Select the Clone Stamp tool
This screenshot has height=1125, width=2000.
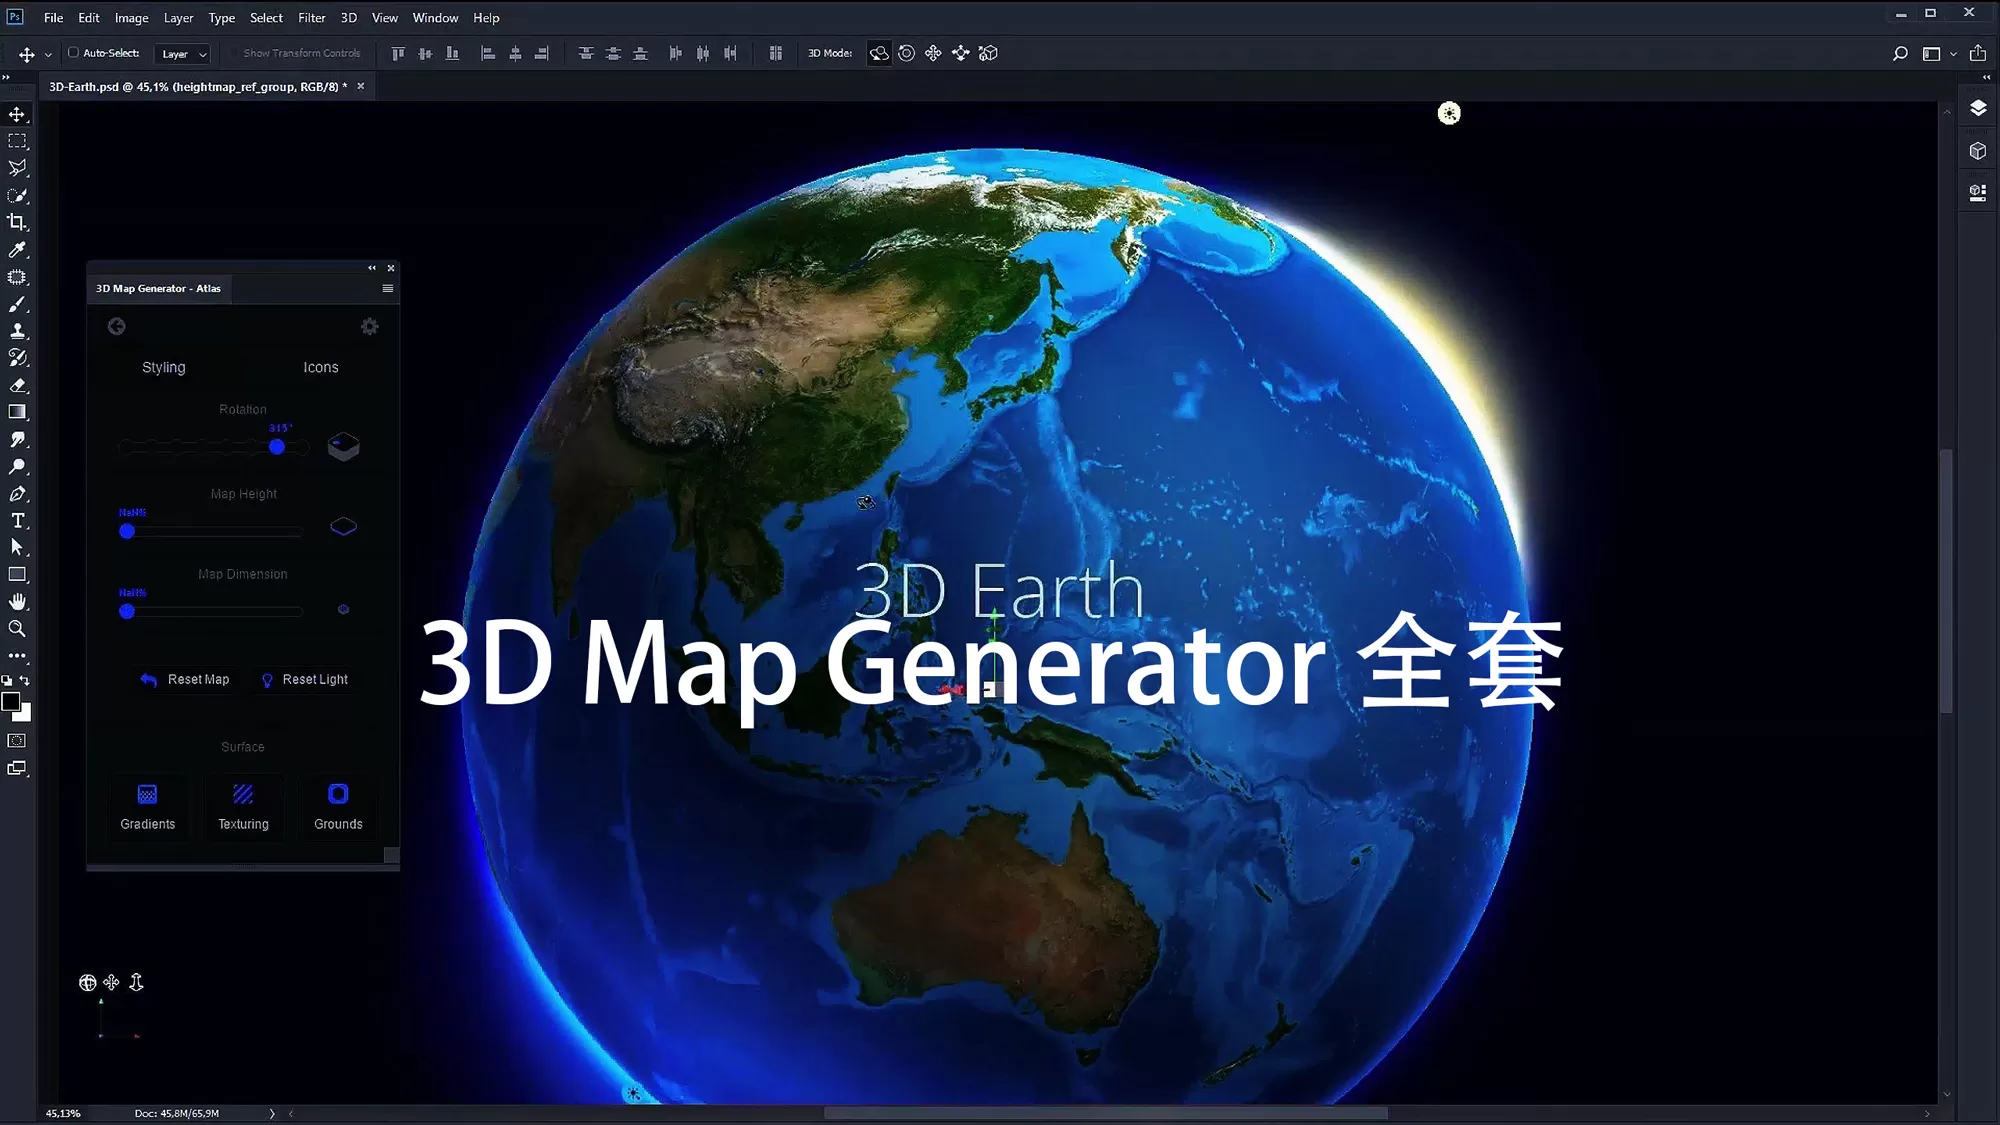click(x=17, y=331)
